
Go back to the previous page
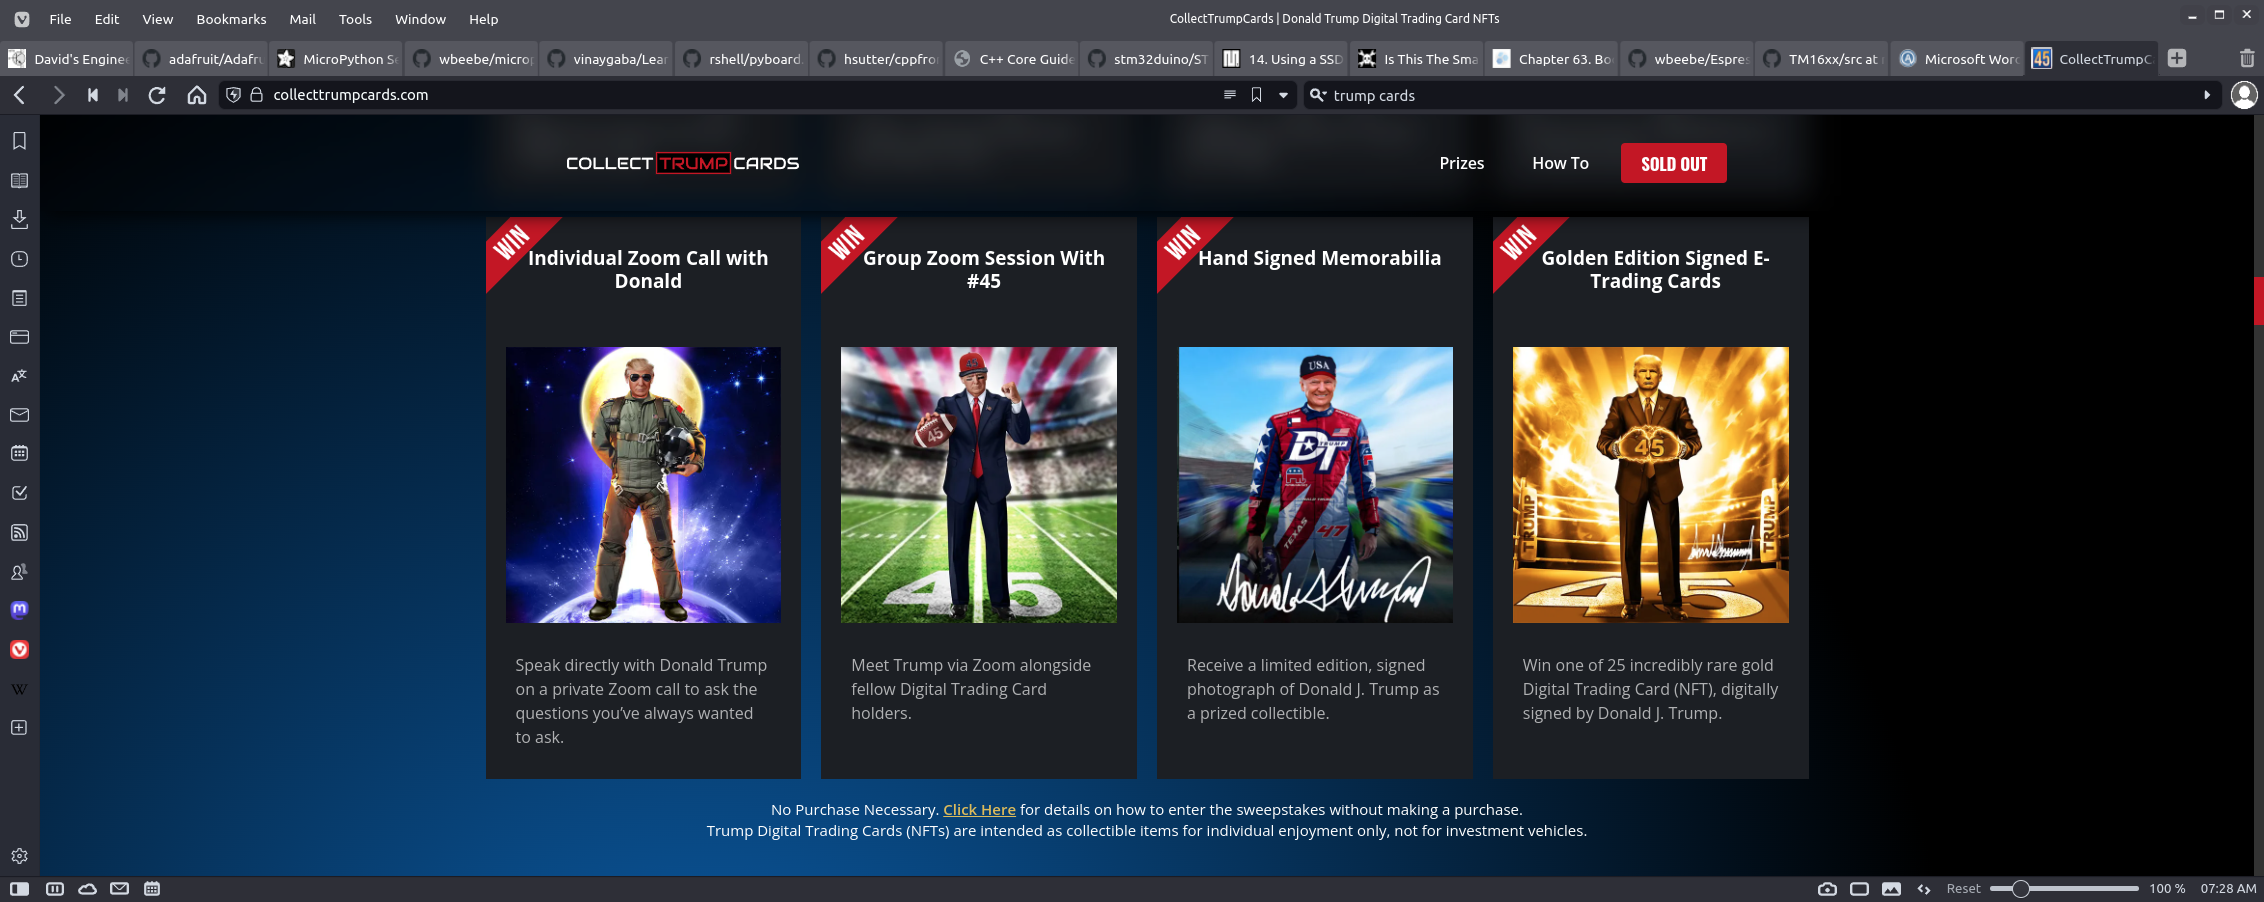20,95
